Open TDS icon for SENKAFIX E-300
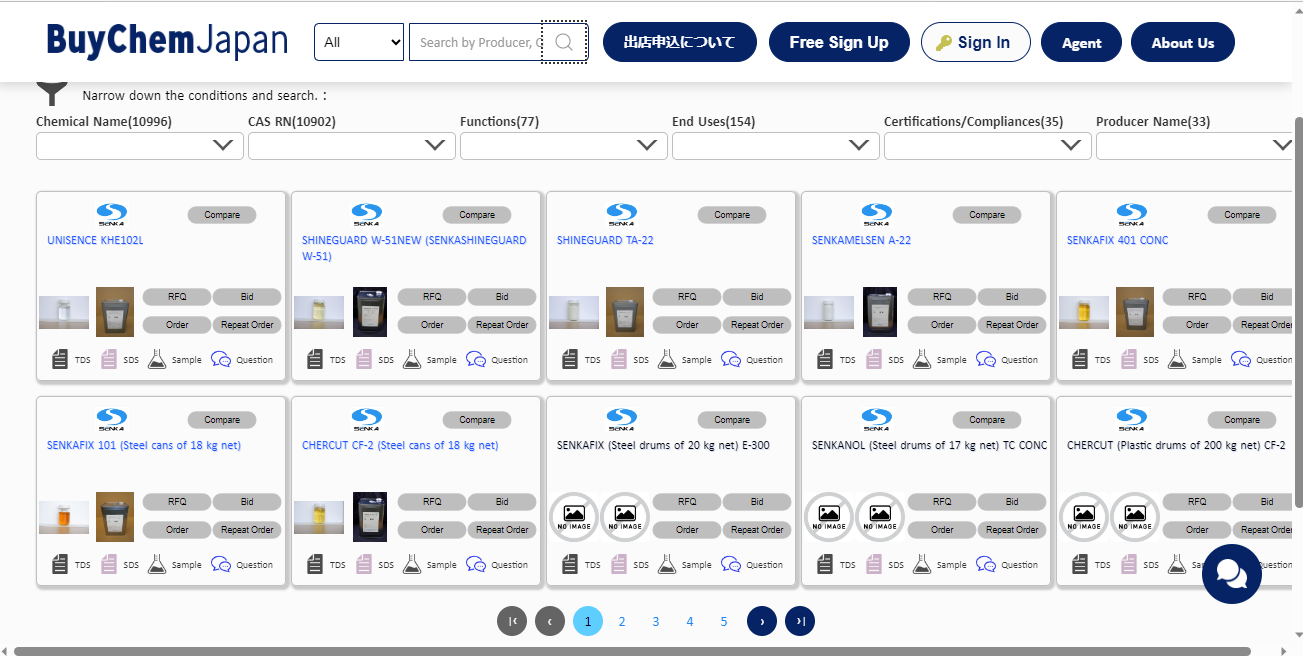The image size is (1303, 656). [571, 564]
